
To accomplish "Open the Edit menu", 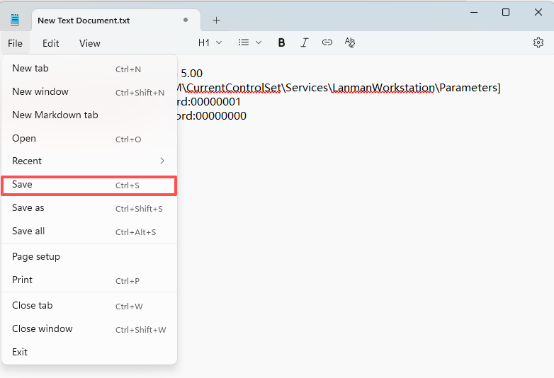I will (51, 43).
